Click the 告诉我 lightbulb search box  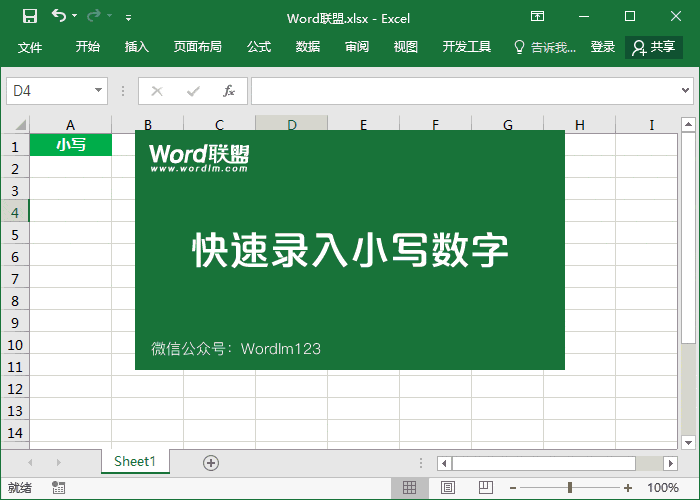545,47
